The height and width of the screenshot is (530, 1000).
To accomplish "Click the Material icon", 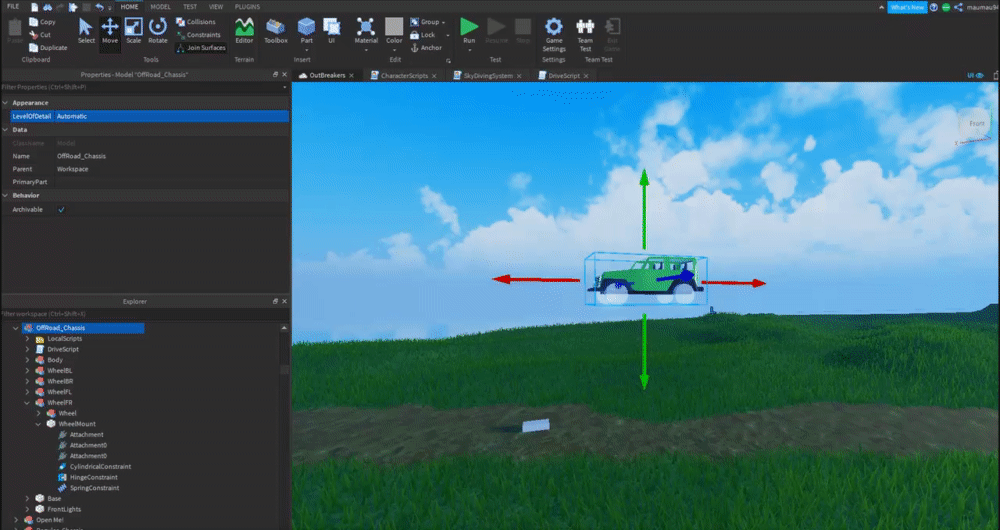I will tap(366, 27).
